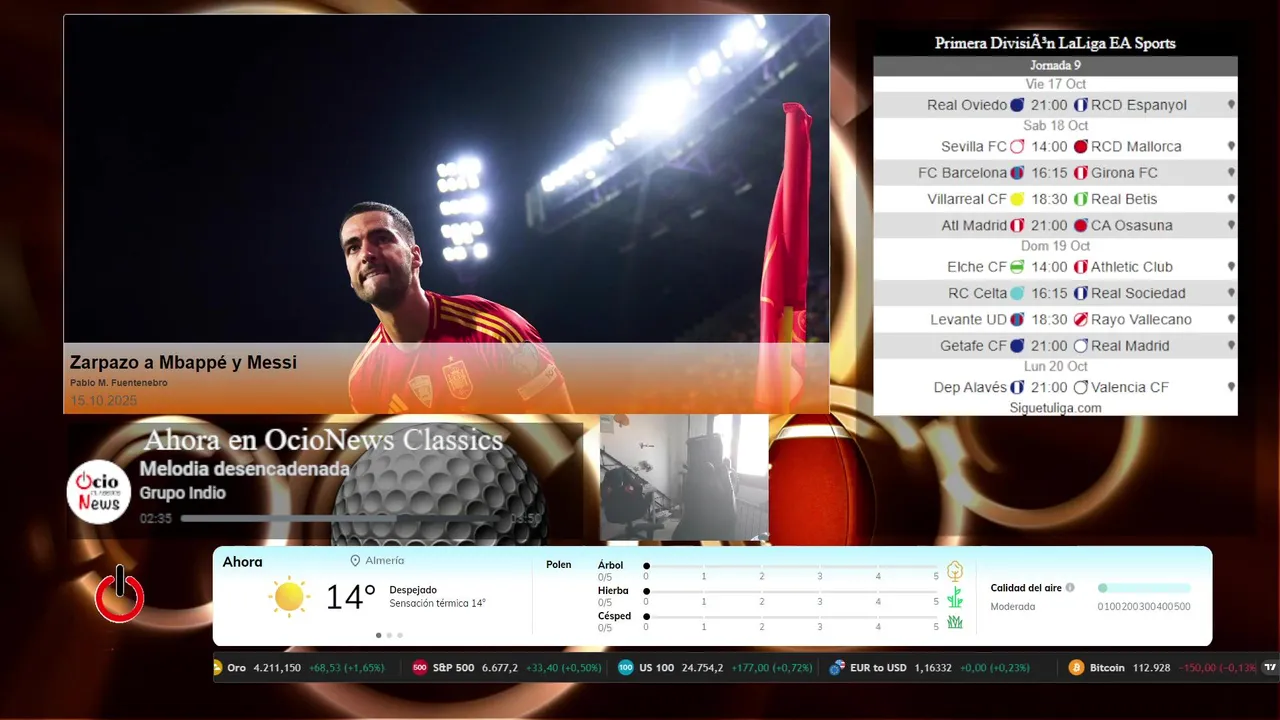Open the Siguetuliga.com link
This screenshot has width=1280, height=720.
click(x=1055, y=408)
